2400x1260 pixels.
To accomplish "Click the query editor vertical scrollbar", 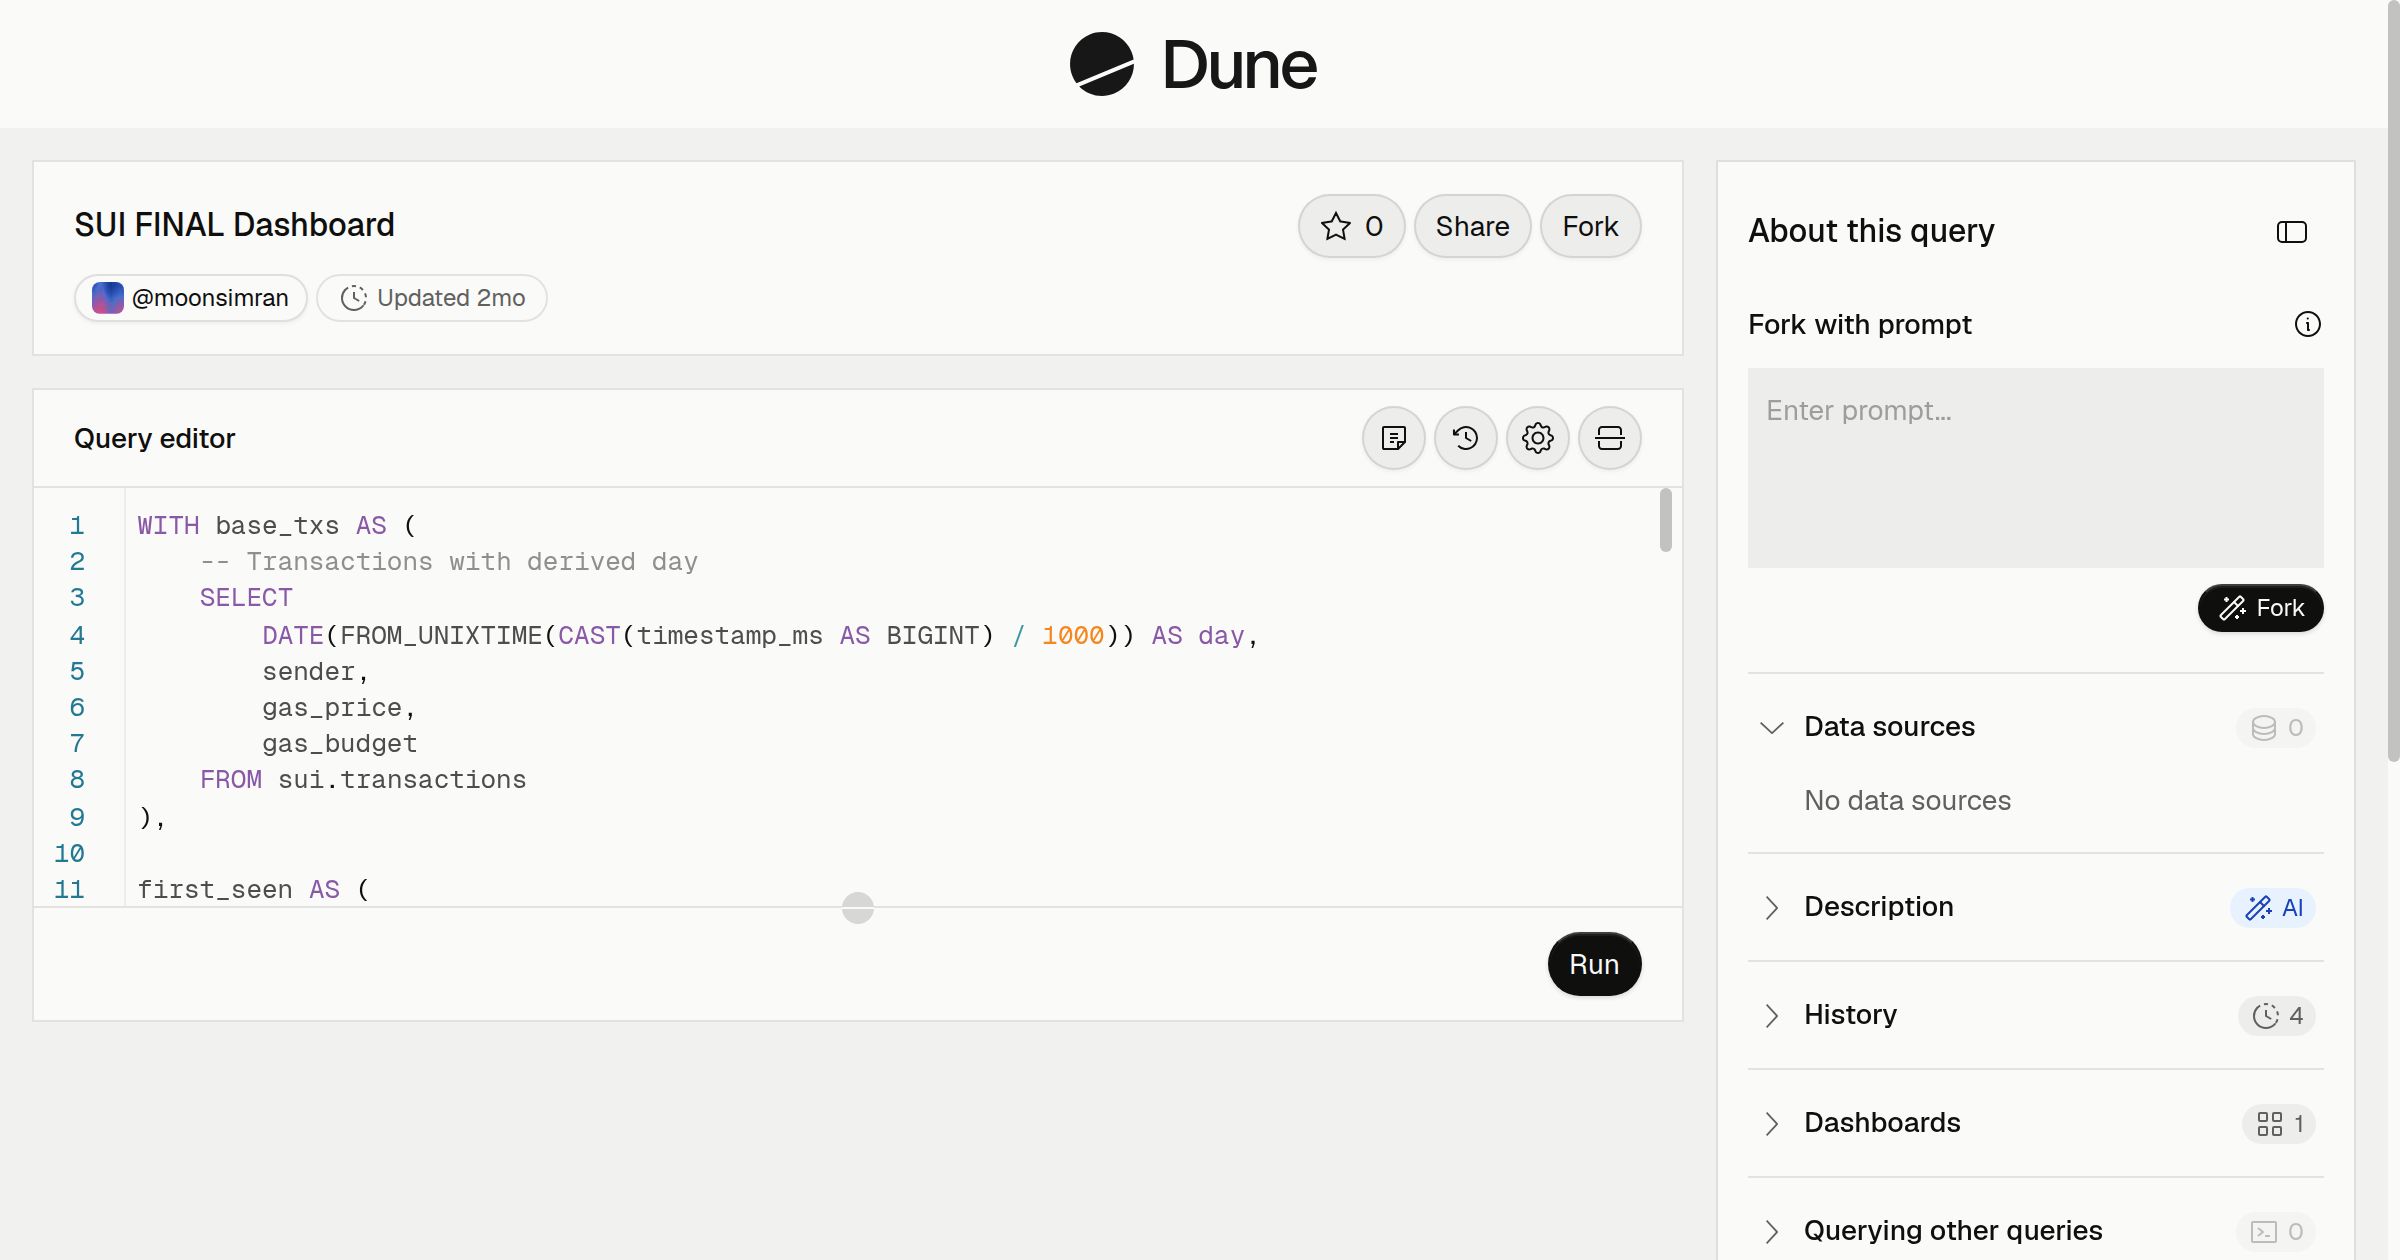I will point(1666,520).
